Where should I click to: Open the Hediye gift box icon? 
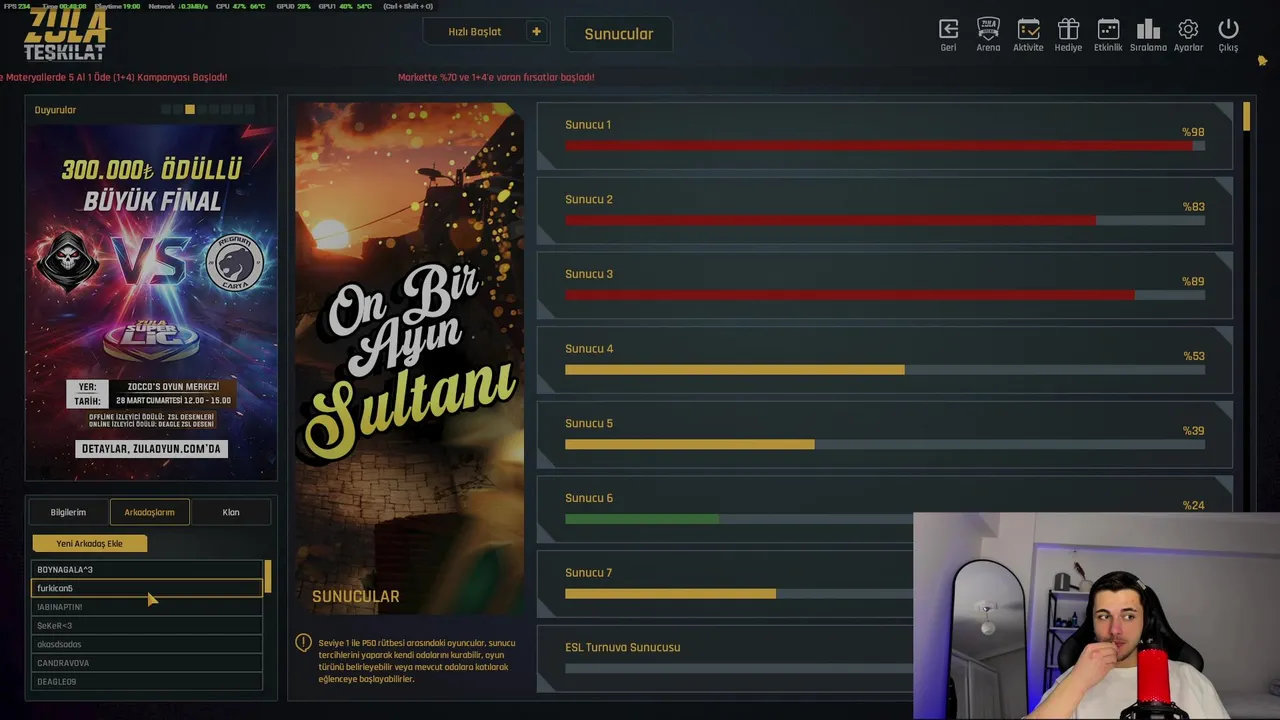click(x=1068, y=29)
